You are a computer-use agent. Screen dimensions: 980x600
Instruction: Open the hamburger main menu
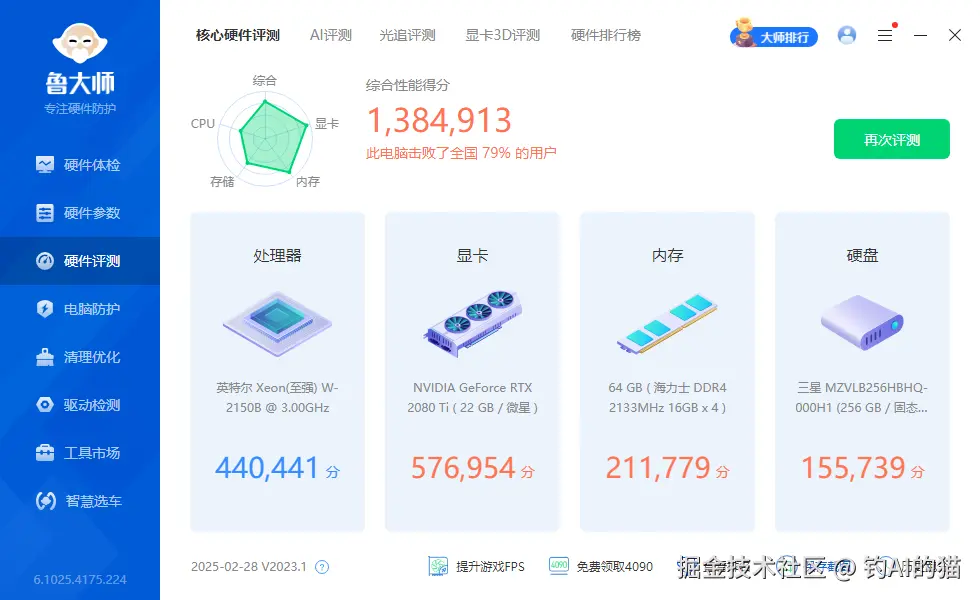pos(885,34)
